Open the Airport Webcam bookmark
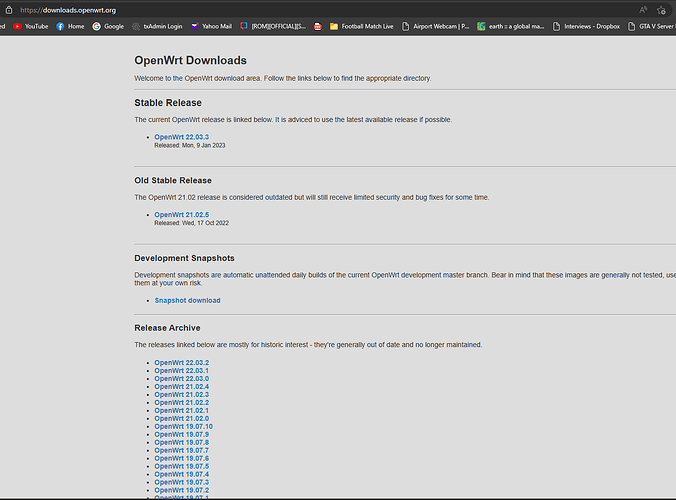Viewport: 676px width, 500px height. [435, 26]
